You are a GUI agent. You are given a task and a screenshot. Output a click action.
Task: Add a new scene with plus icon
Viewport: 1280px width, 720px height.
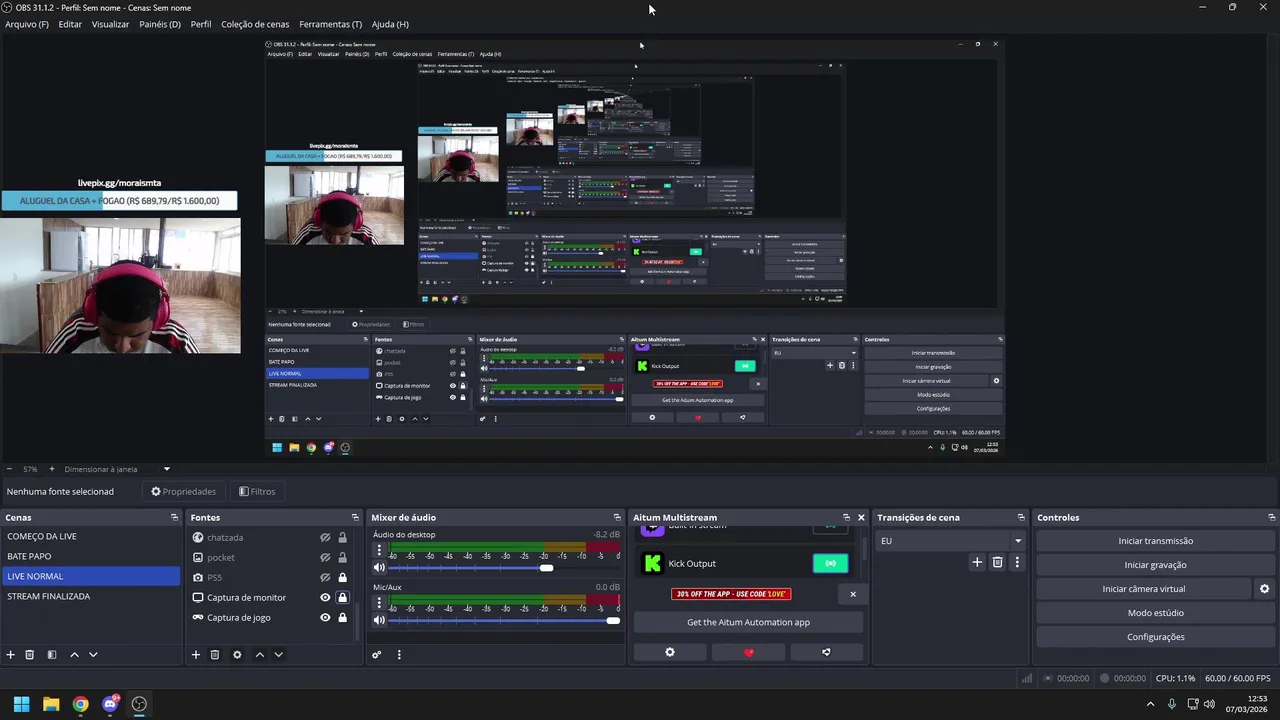point(11,655)
